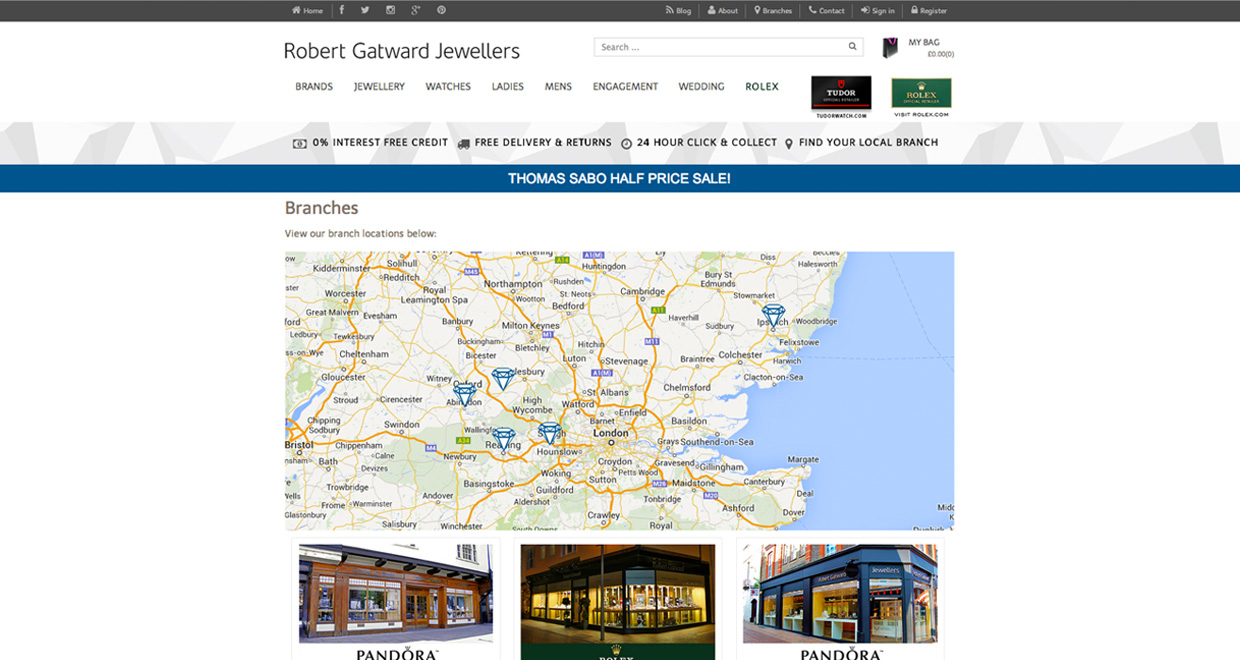
Task: Open the blue-fronted shop photo
Action: coord(840,594)
